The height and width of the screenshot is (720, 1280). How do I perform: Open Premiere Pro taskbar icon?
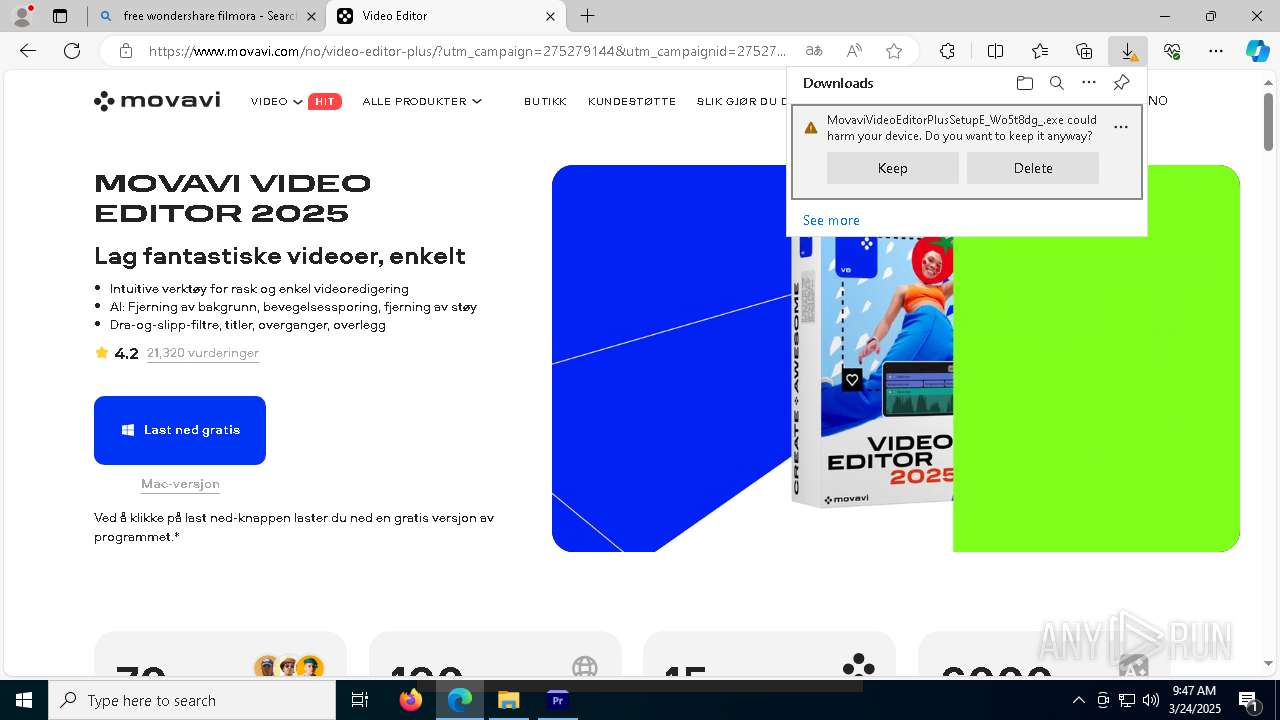(558, 700)
